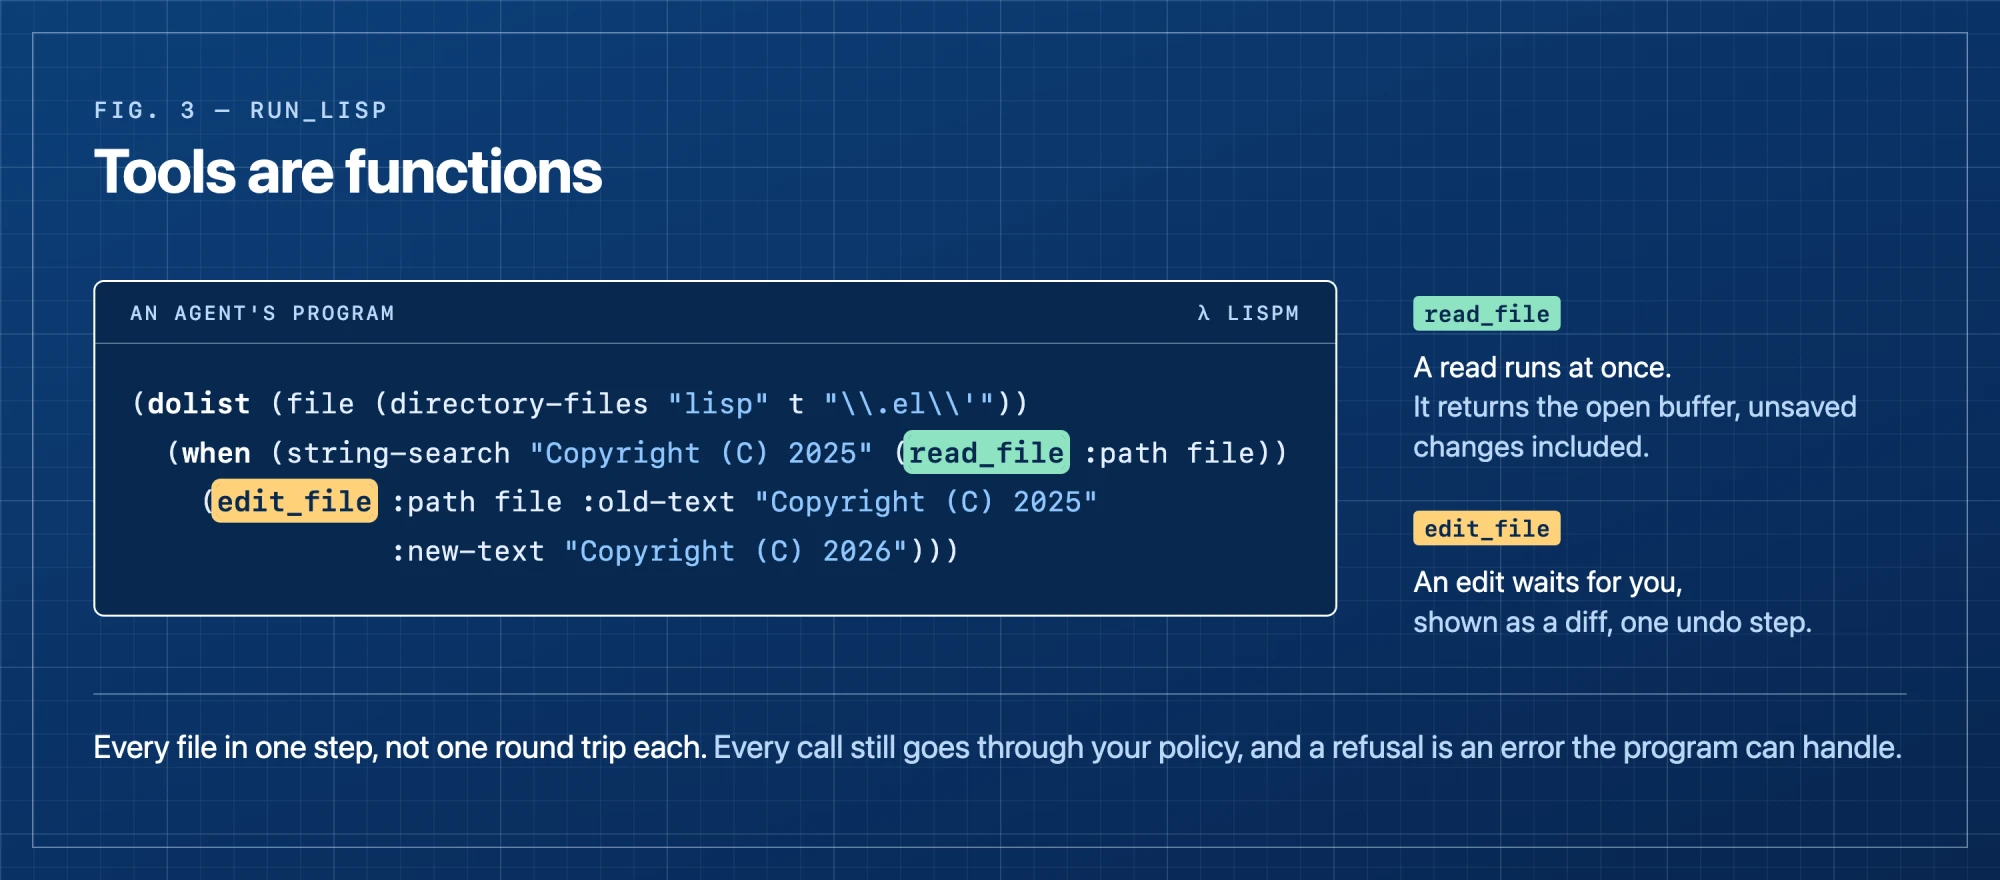2000x880 pixels.
Task: Click the "dolist" keyword in the code
Action: pos(199,404)
